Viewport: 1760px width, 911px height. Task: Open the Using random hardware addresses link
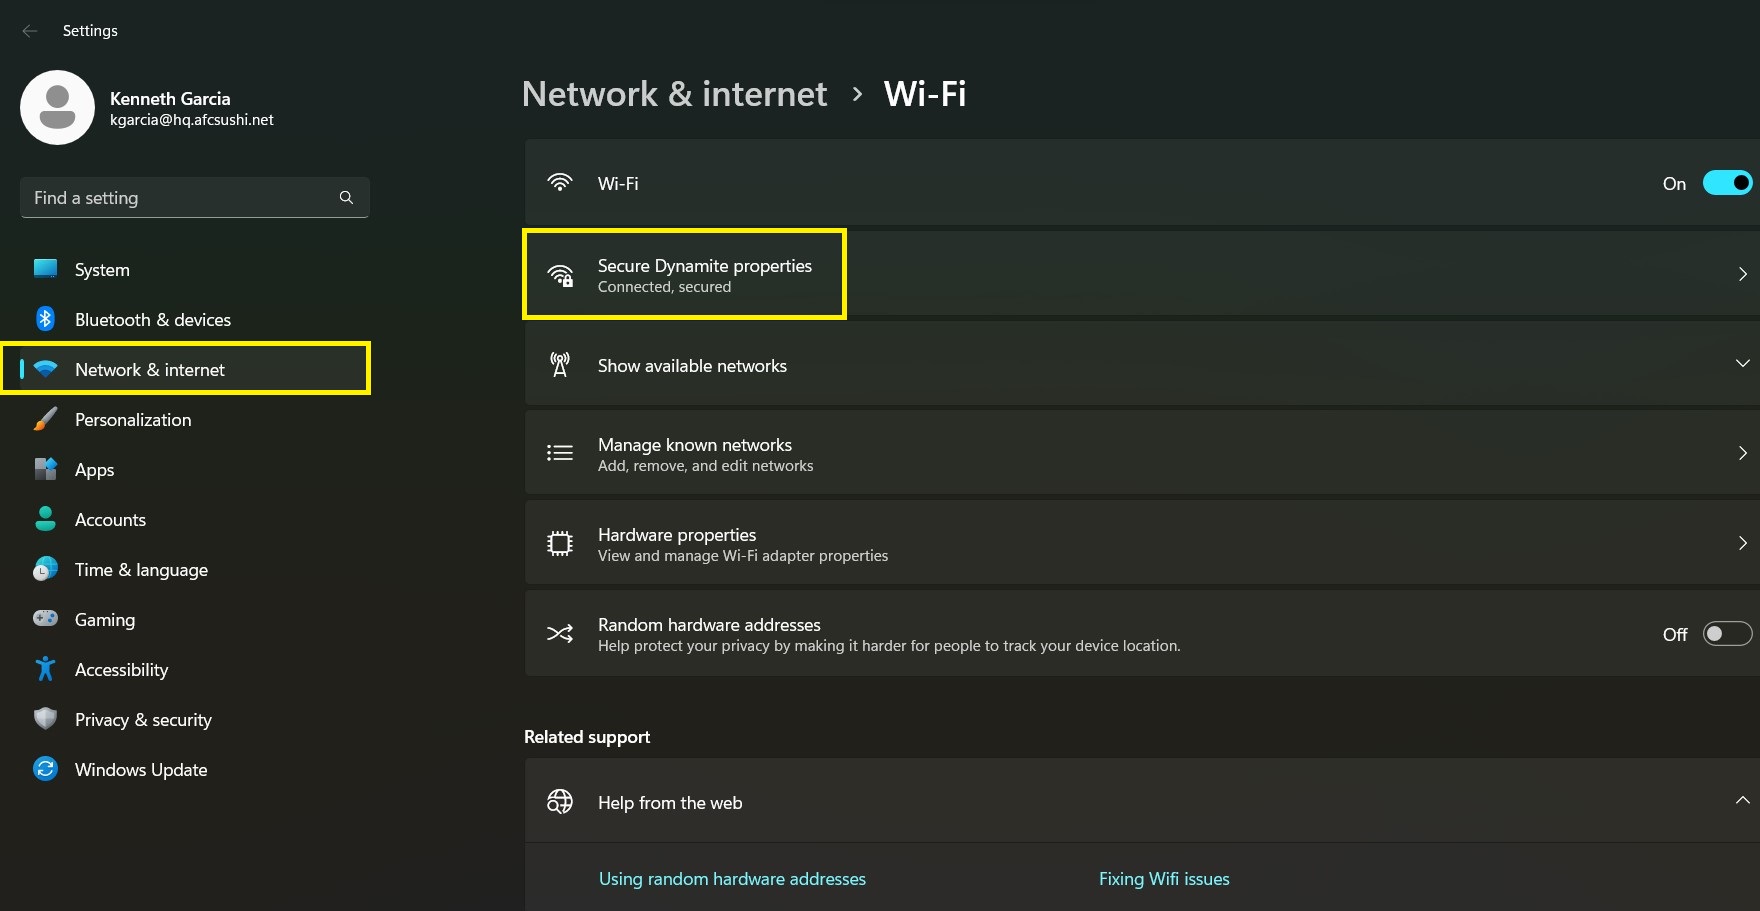(732, 879)
